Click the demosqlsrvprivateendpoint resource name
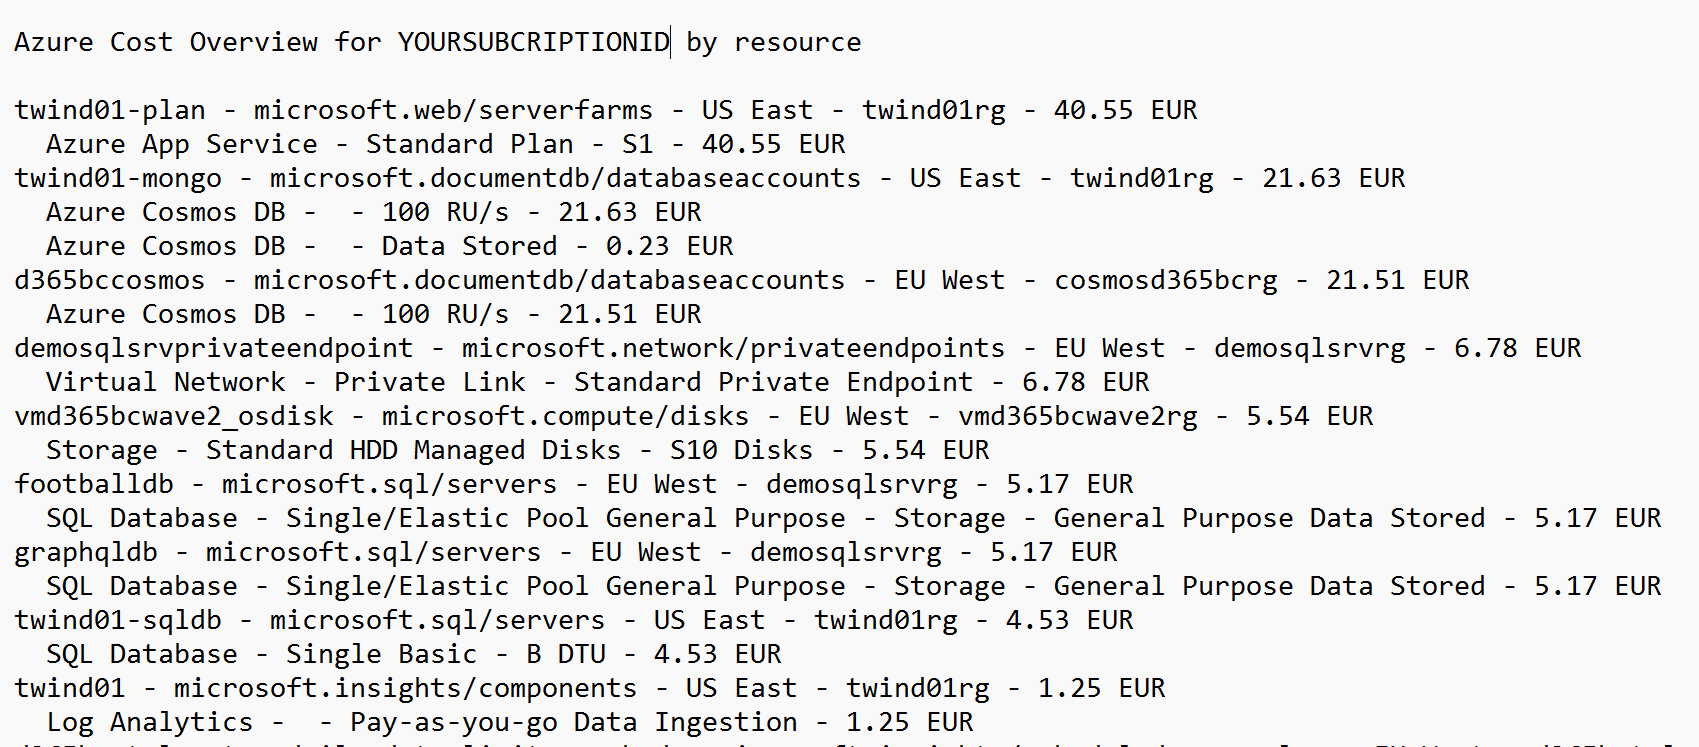The image size is (1699, 747). tap(213, 348)
